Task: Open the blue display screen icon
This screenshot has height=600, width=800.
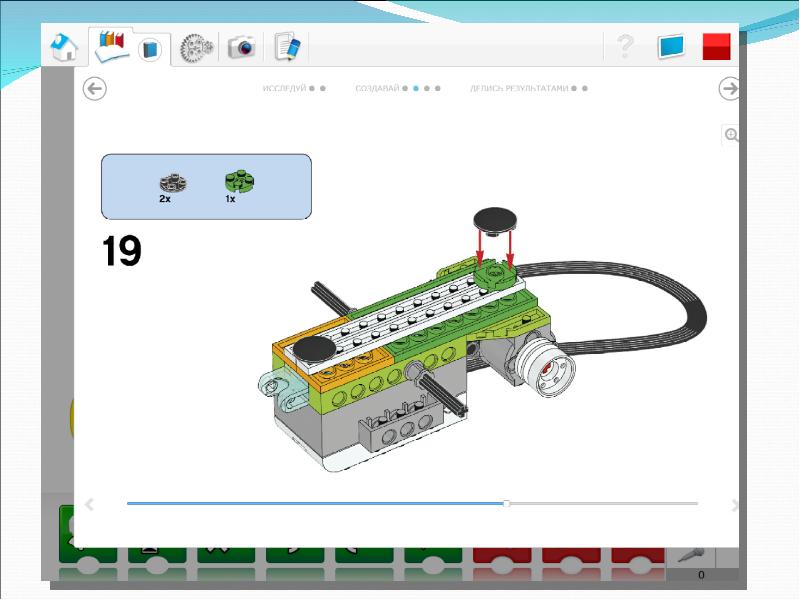Action: 671,46
